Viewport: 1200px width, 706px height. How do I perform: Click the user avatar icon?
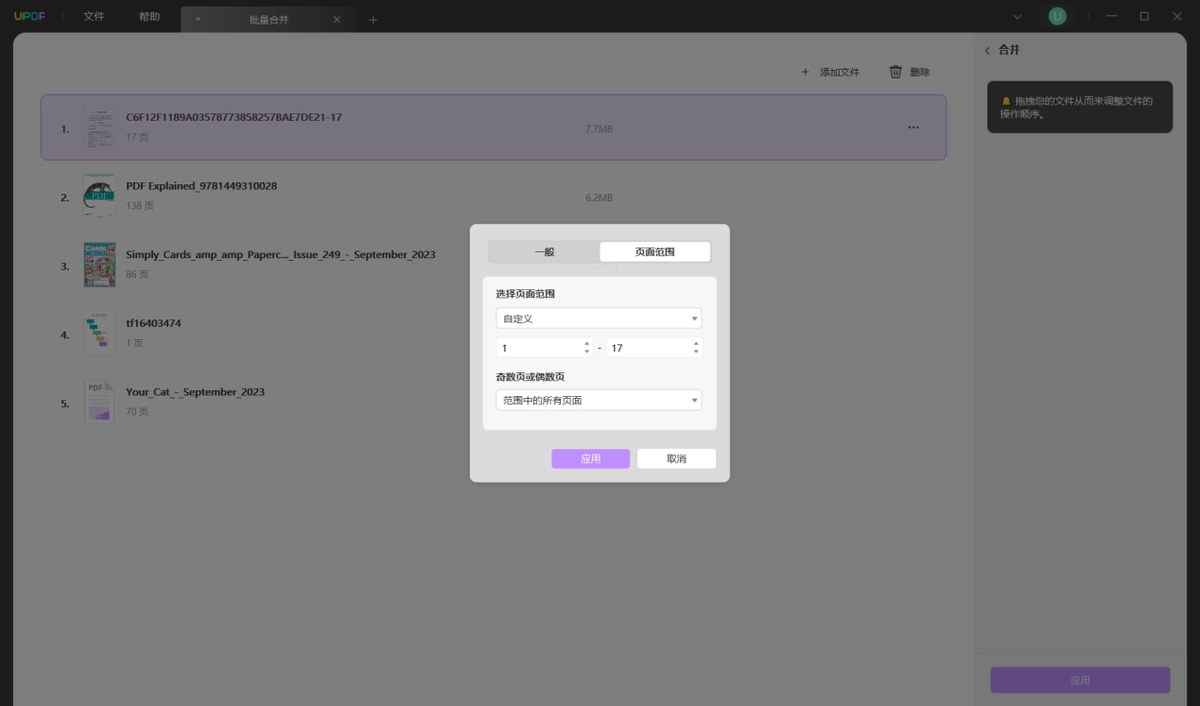click(1057, 17)
